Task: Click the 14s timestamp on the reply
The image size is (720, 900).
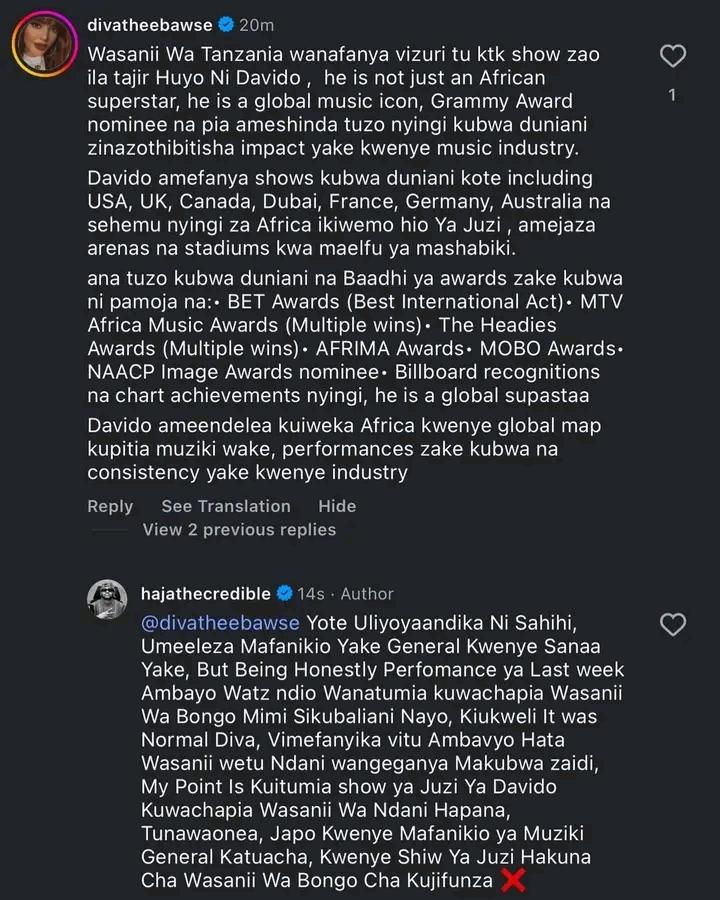Action: [x=310, y=593]
